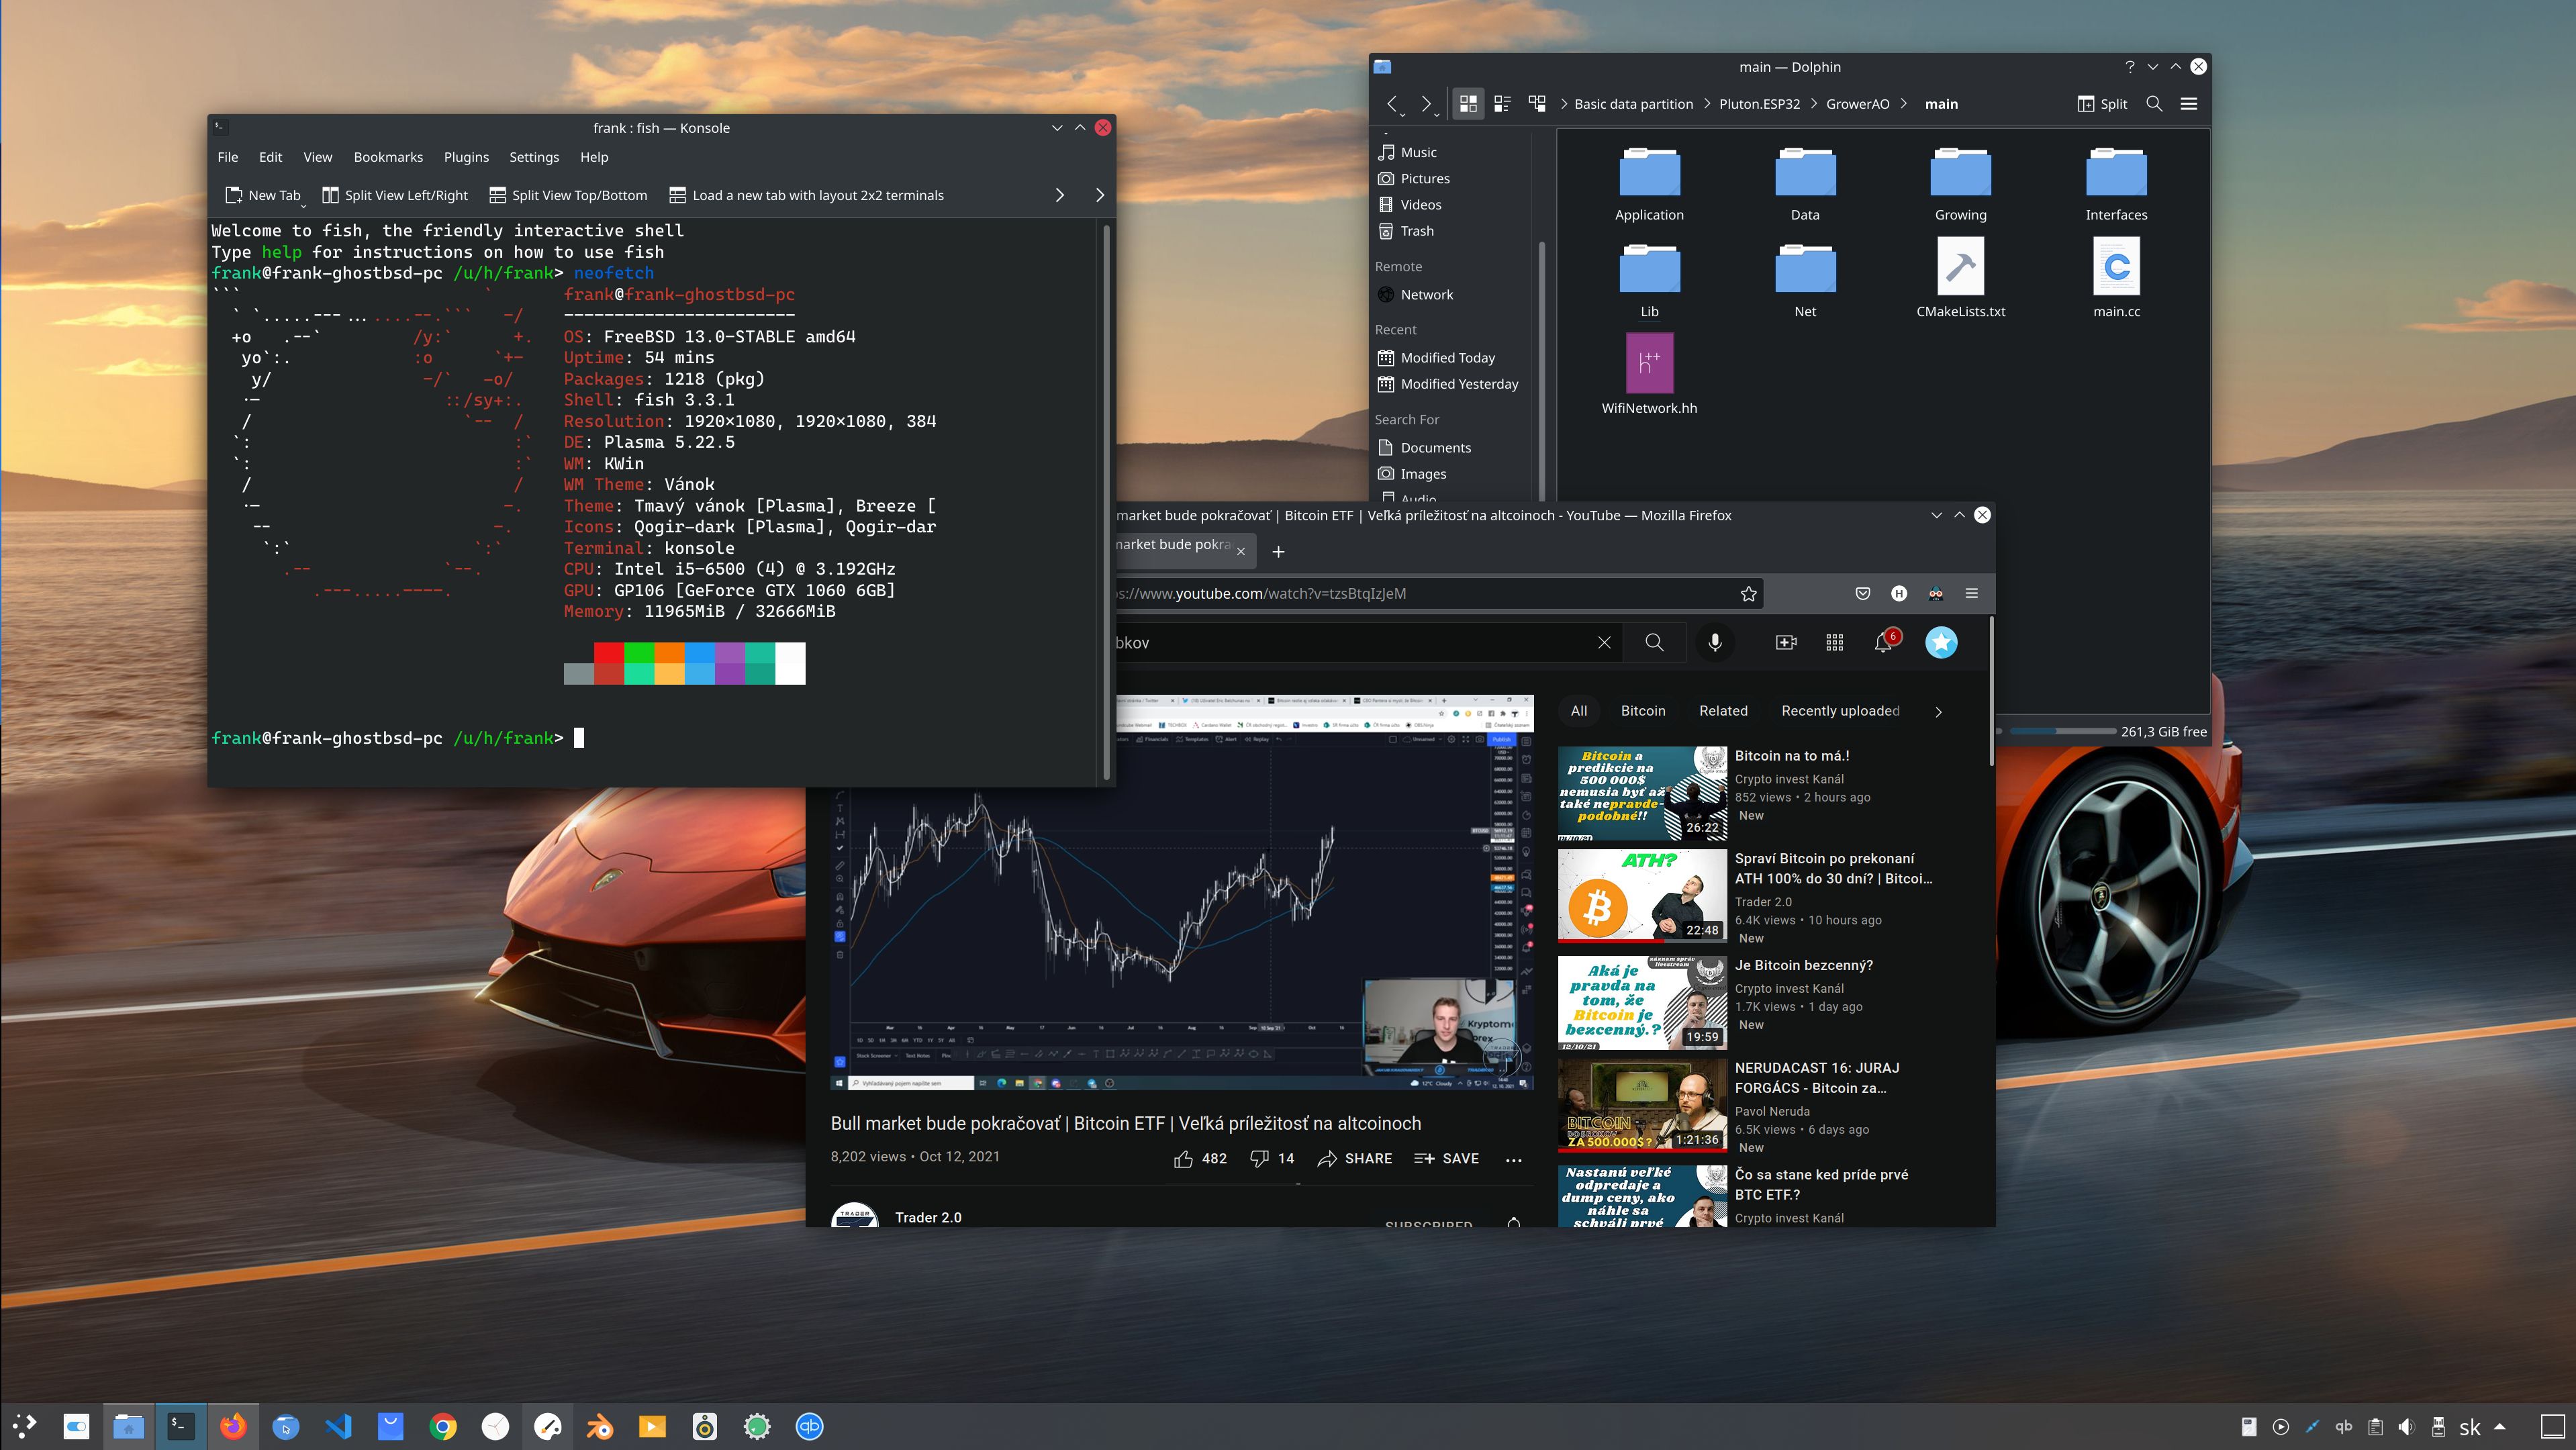Click Split View Top/Bottom in Konsole
The width and height of the screenshot is (2576, 1450).
[568, 195]
